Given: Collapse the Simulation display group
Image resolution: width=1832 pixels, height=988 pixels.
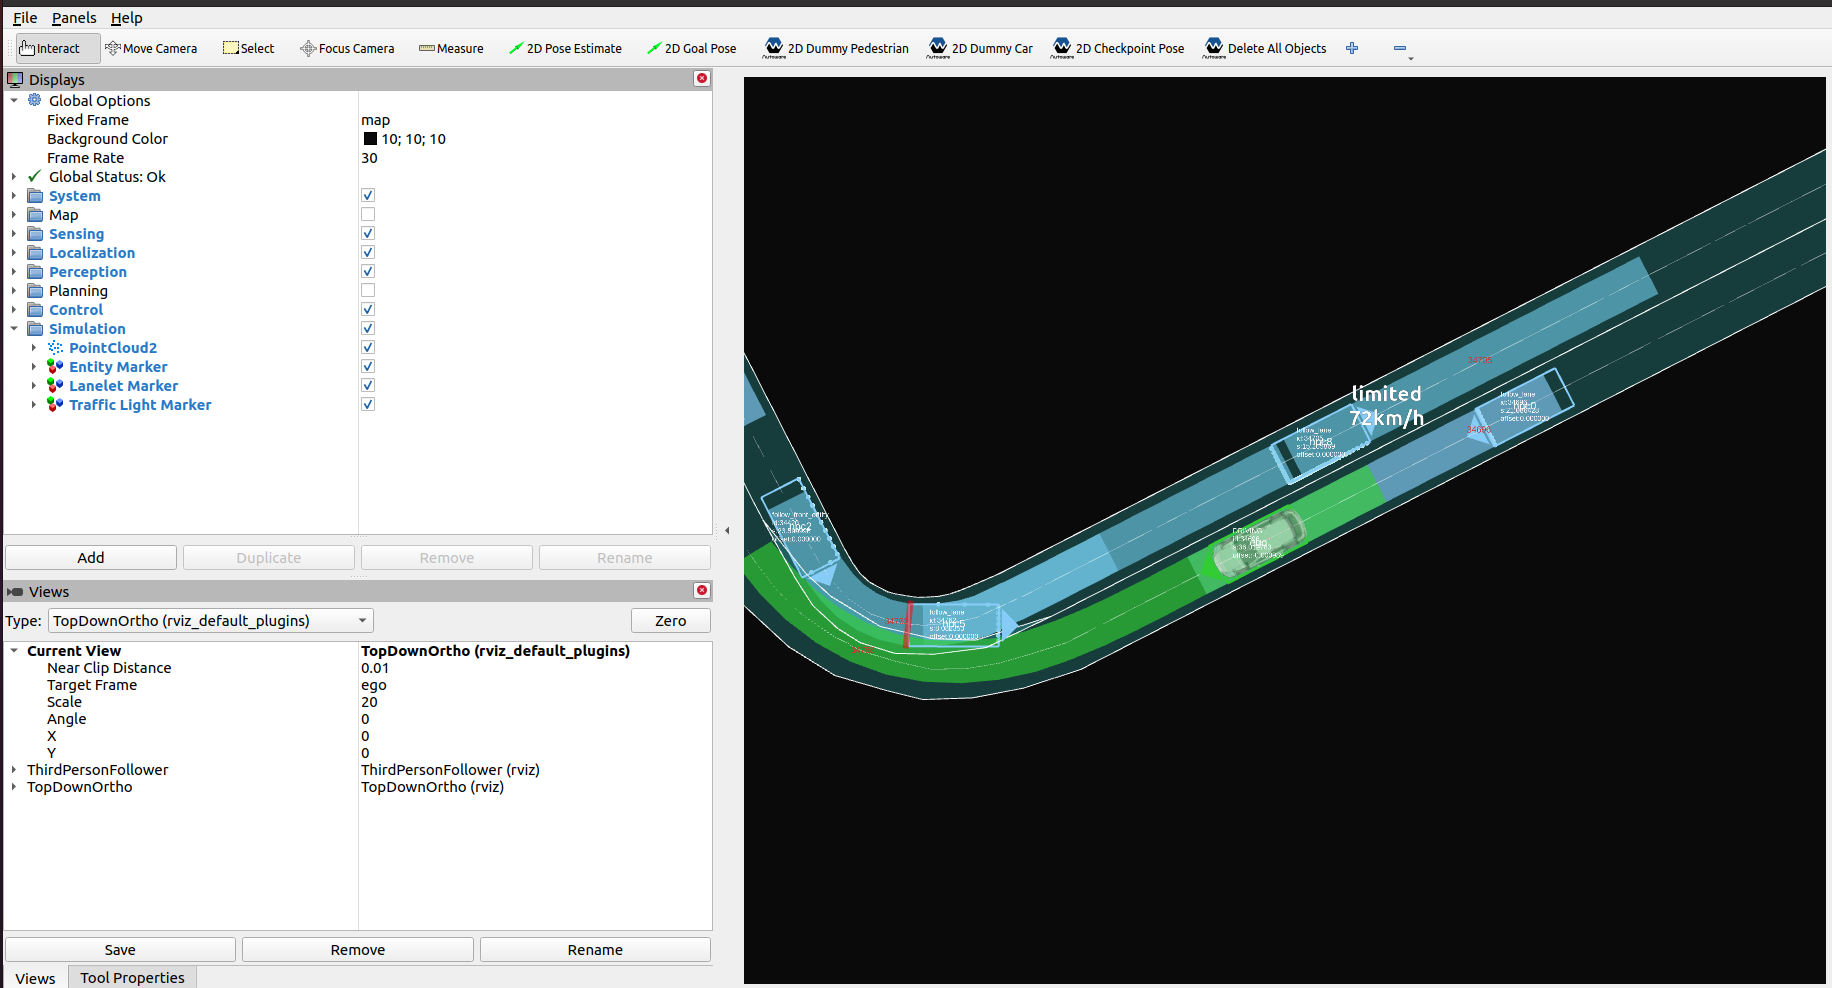Looking at the screenshot, I should 14,329.
